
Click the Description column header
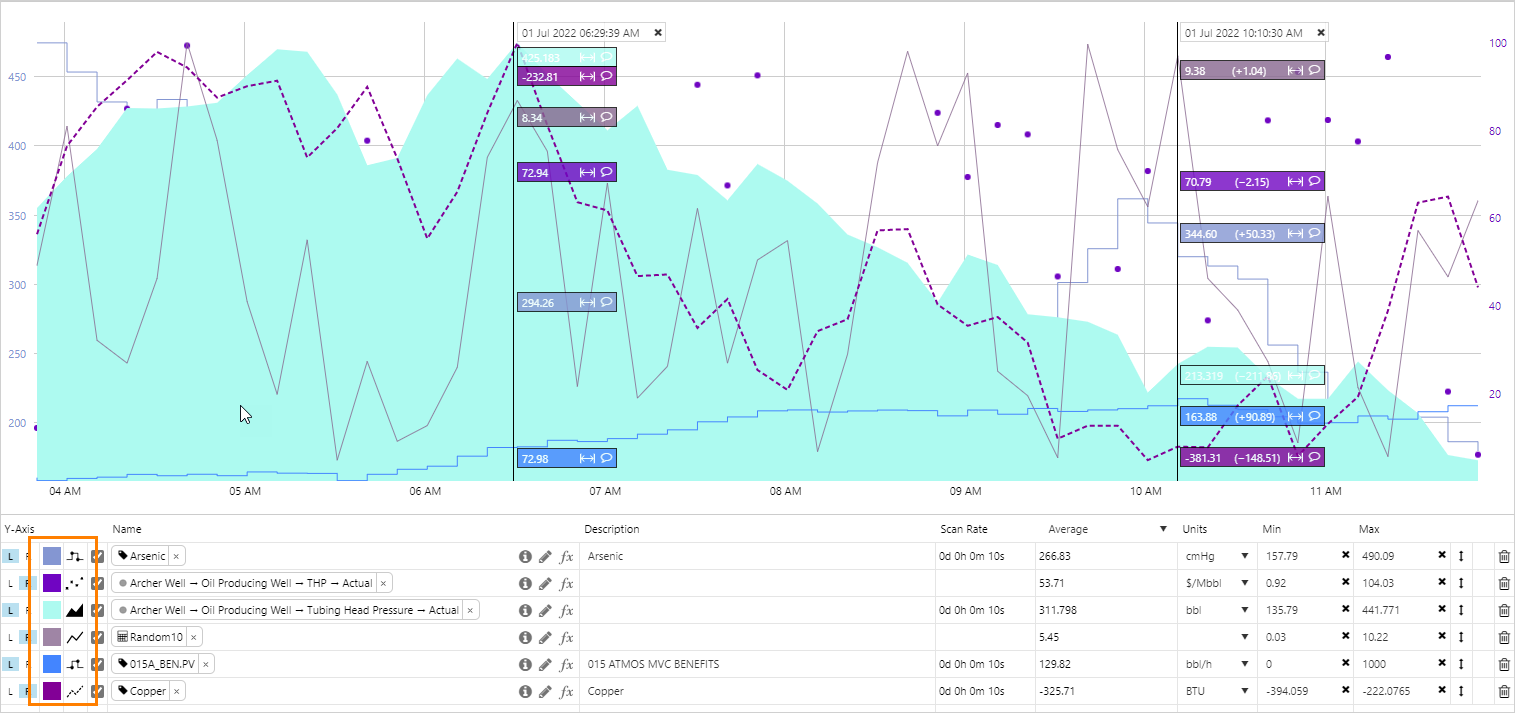tap(613, 529)
